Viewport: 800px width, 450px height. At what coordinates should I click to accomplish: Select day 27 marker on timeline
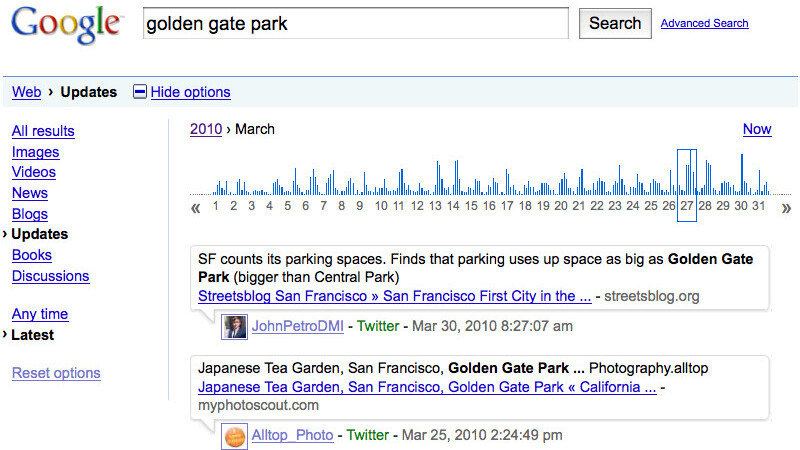click(686, 206)
